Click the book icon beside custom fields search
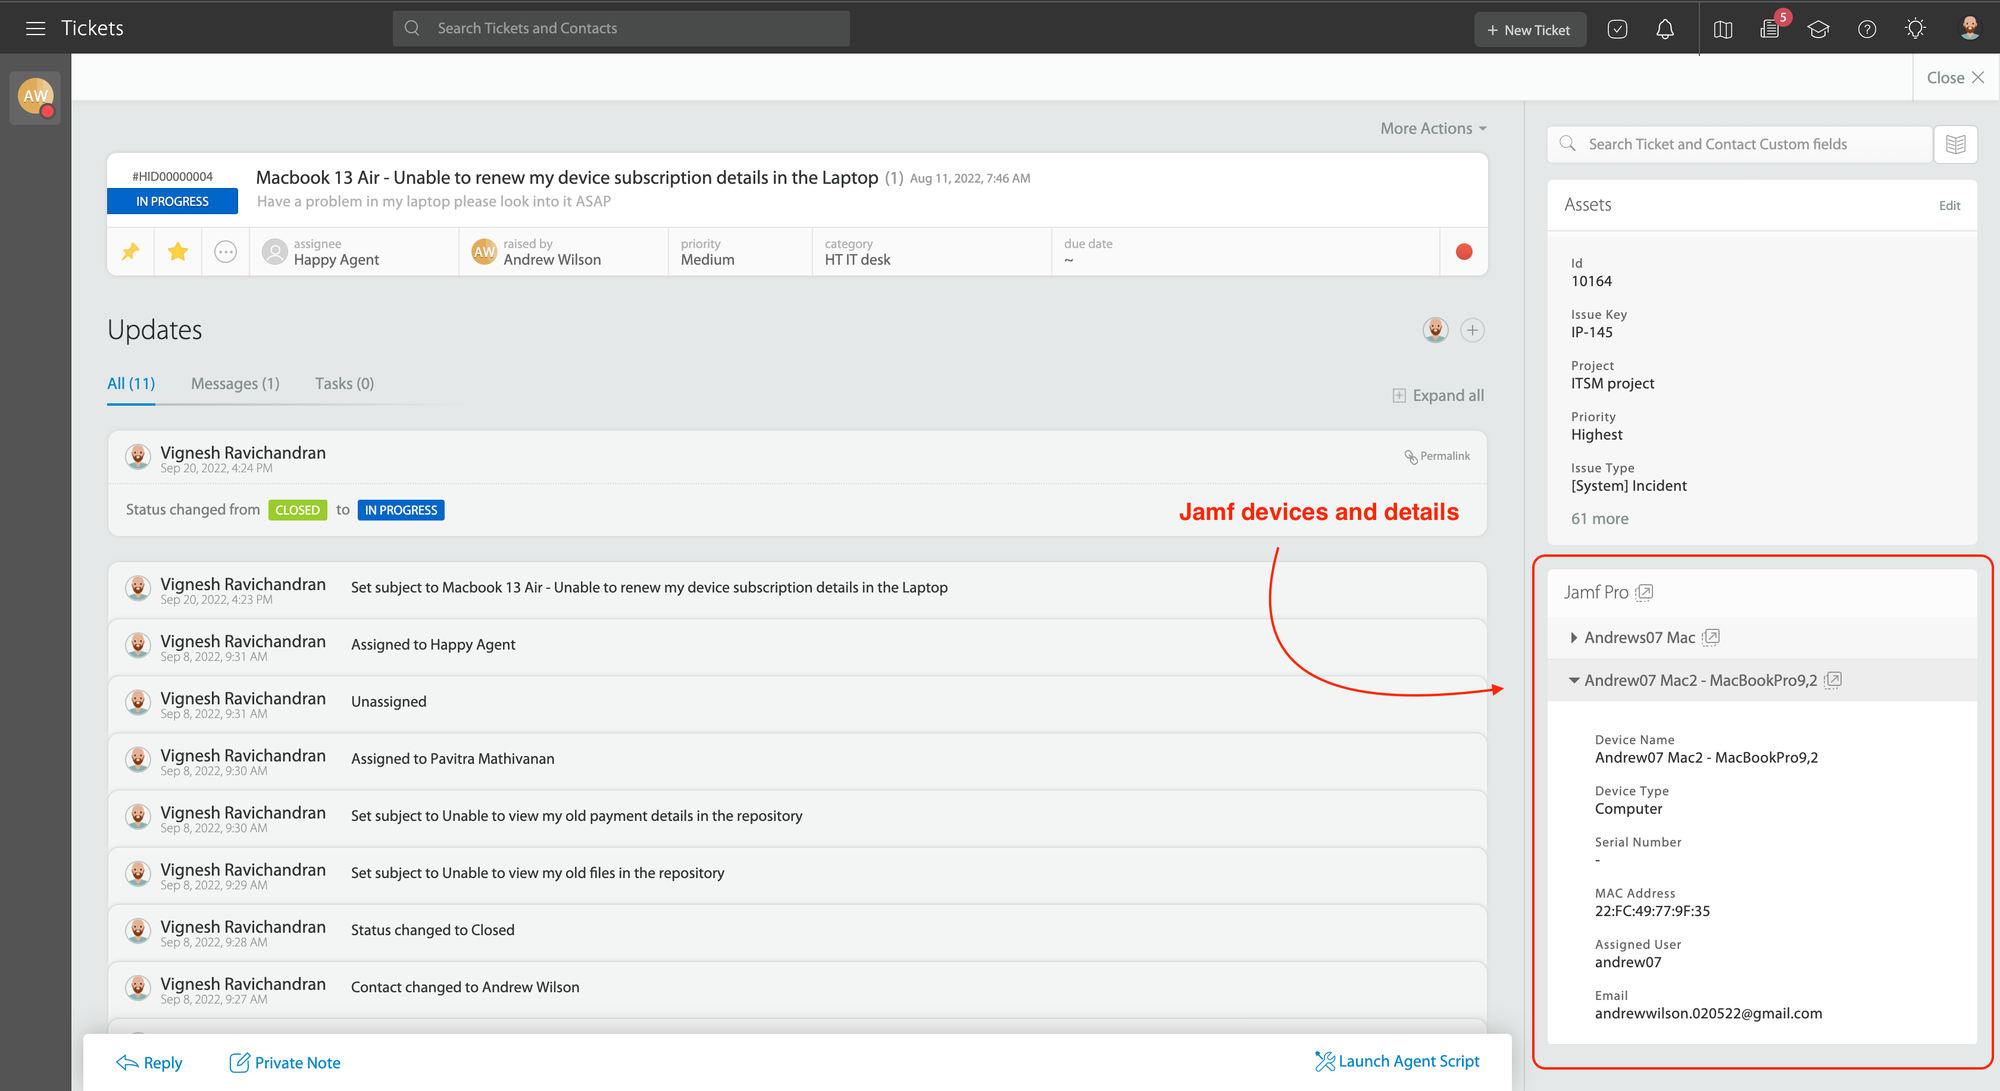This screenshot has height=1091, width=2000. coord(1955,144)
